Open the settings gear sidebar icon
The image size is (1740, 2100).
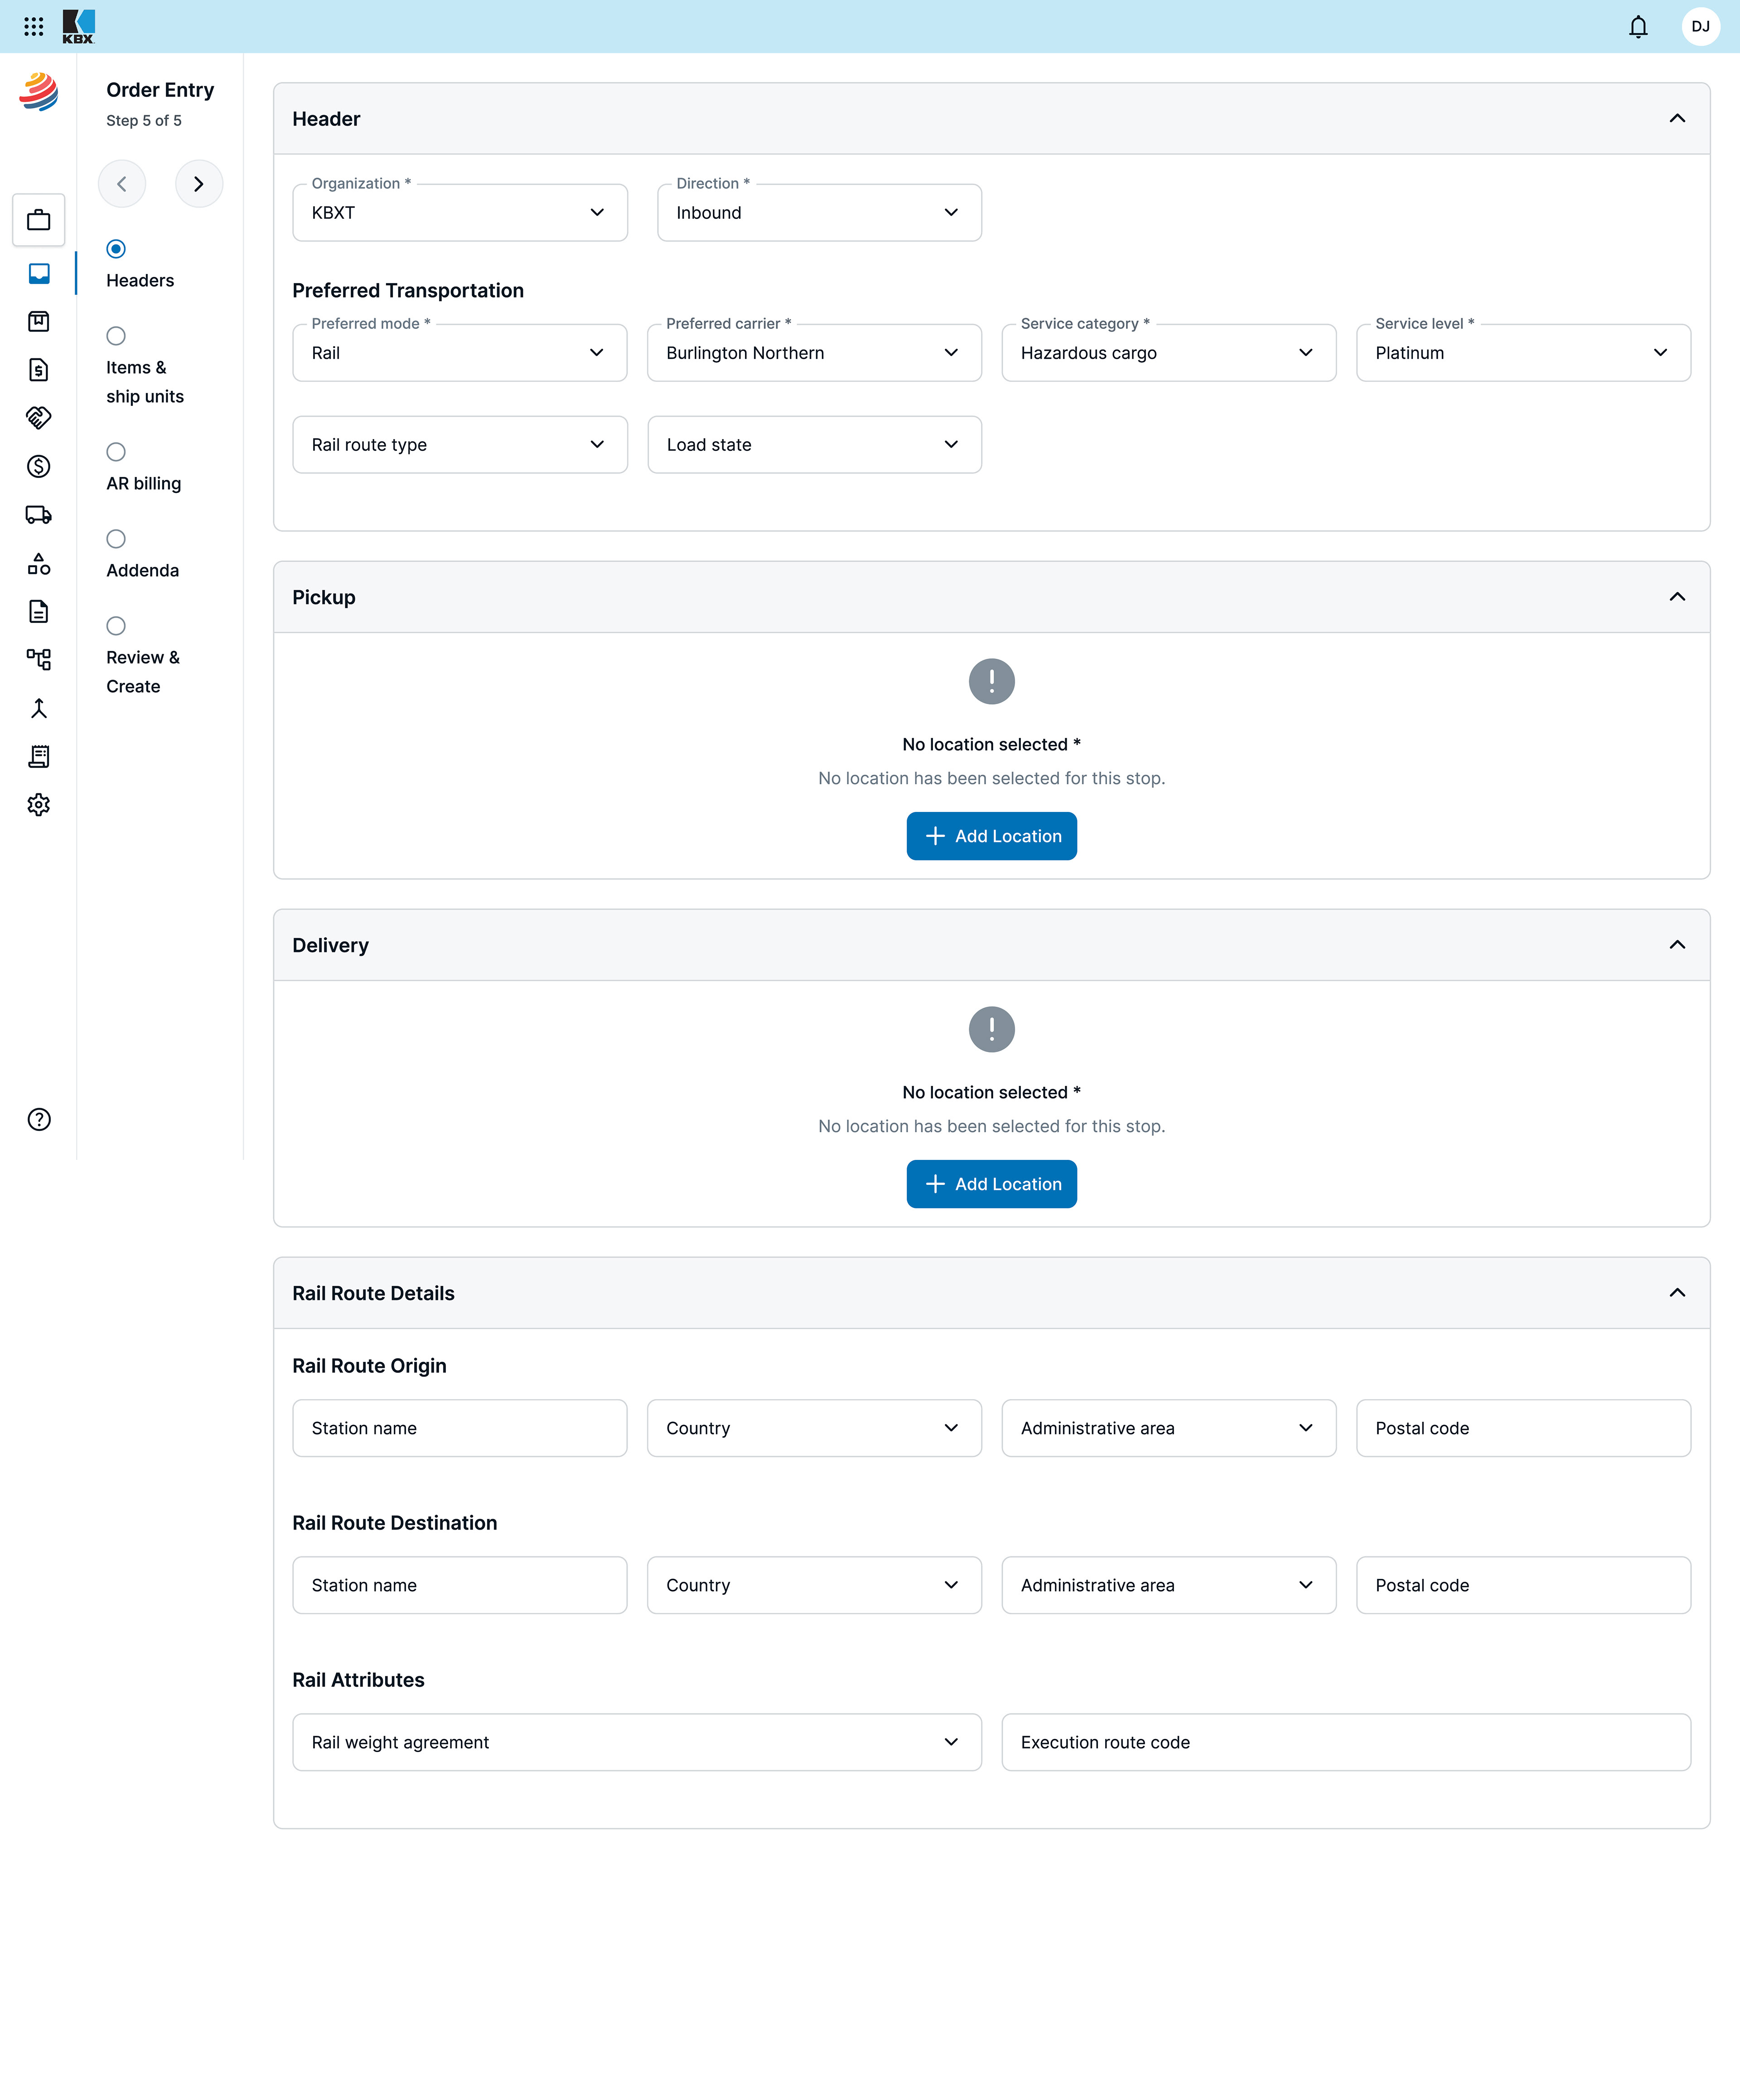click(x=39, y=805)
